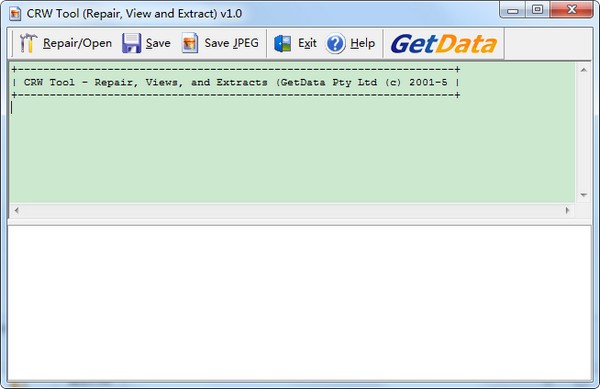This screenshot has width=600, height=389.
Task: Click the Exit door icon
Action: click(283, 43)
